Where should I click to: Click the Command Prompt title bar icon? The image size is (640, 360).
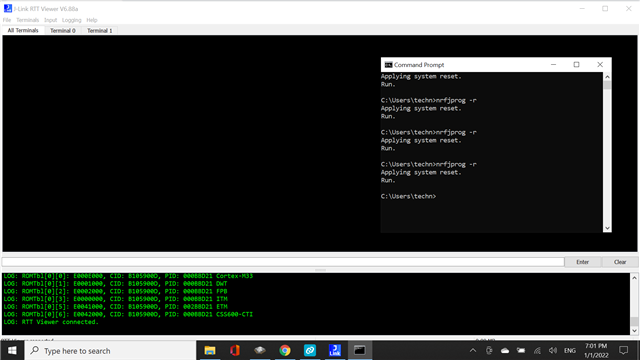tap(389, 65)
